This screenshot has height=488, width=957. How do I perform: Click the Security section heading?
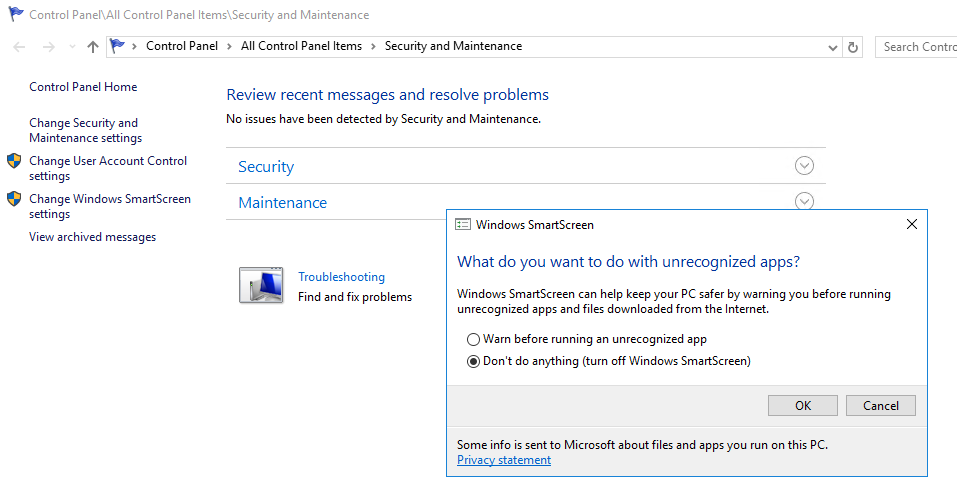pos(266,167)
